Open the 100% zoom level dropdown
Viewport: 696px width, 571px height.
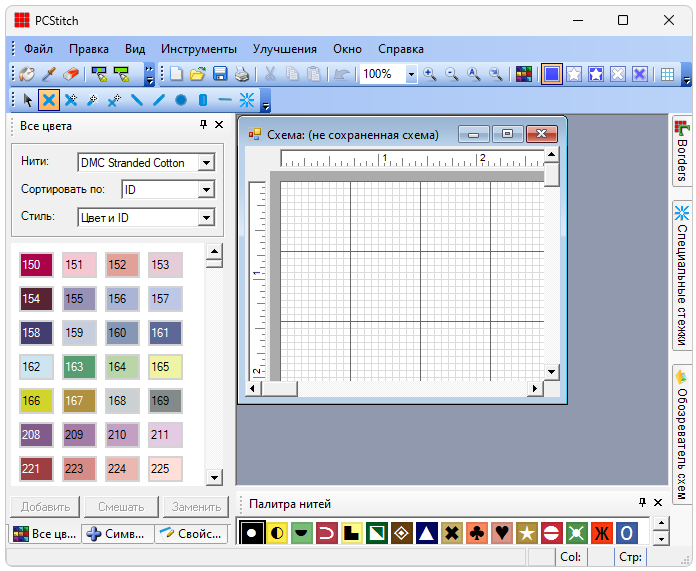(x=411, y=74)
